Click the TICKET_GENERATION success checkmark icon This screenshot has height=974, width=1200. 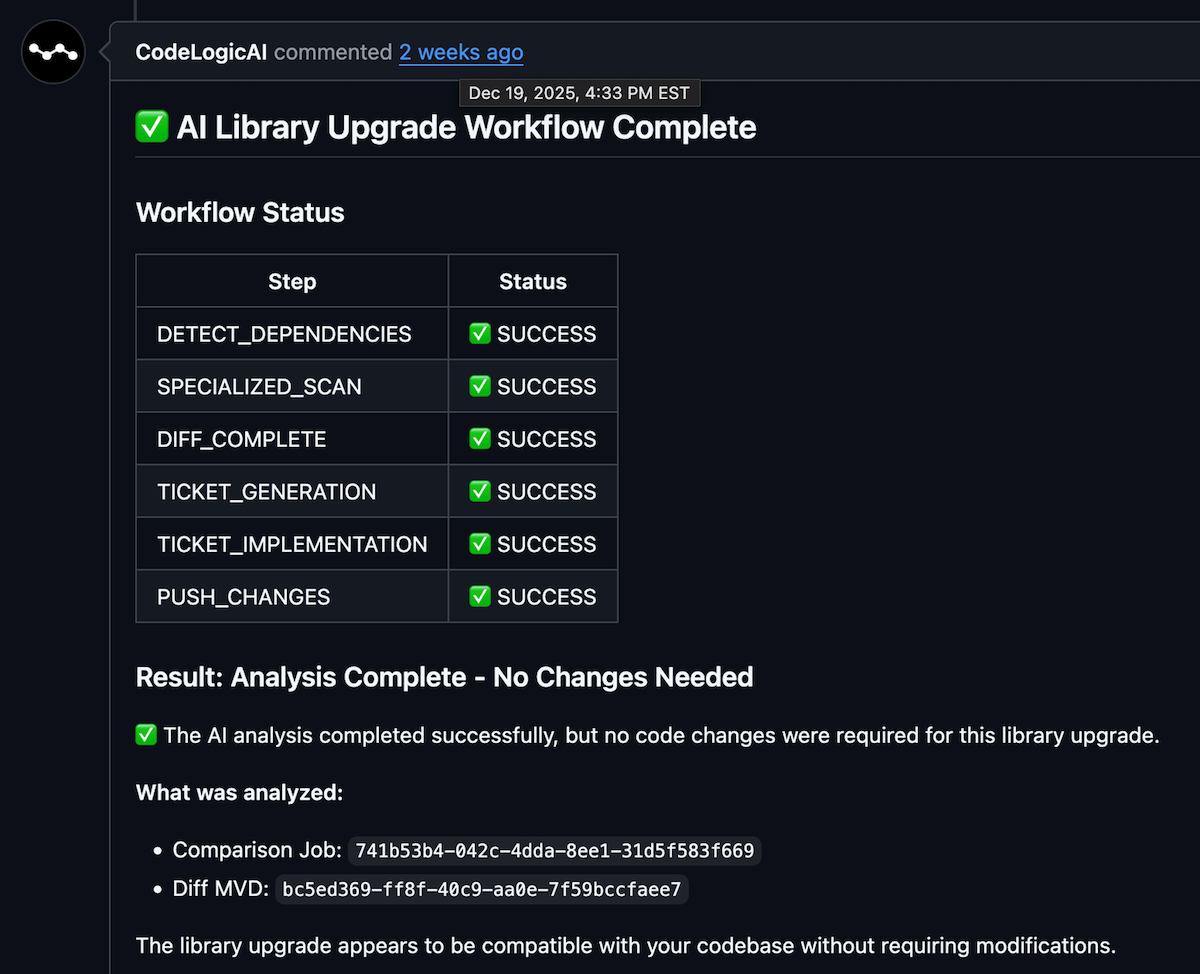point(480,492)
